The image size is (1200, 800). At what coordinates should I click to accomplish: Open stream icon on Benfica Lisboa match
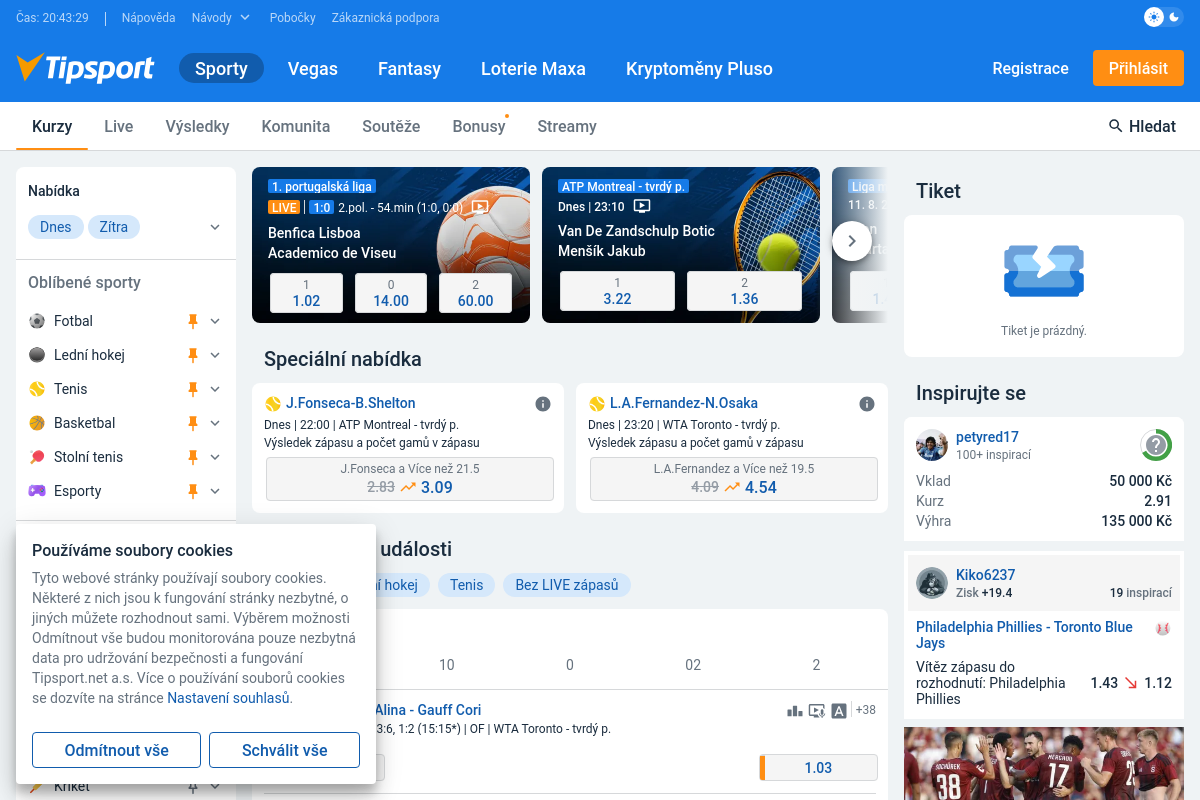coord(480,207)
